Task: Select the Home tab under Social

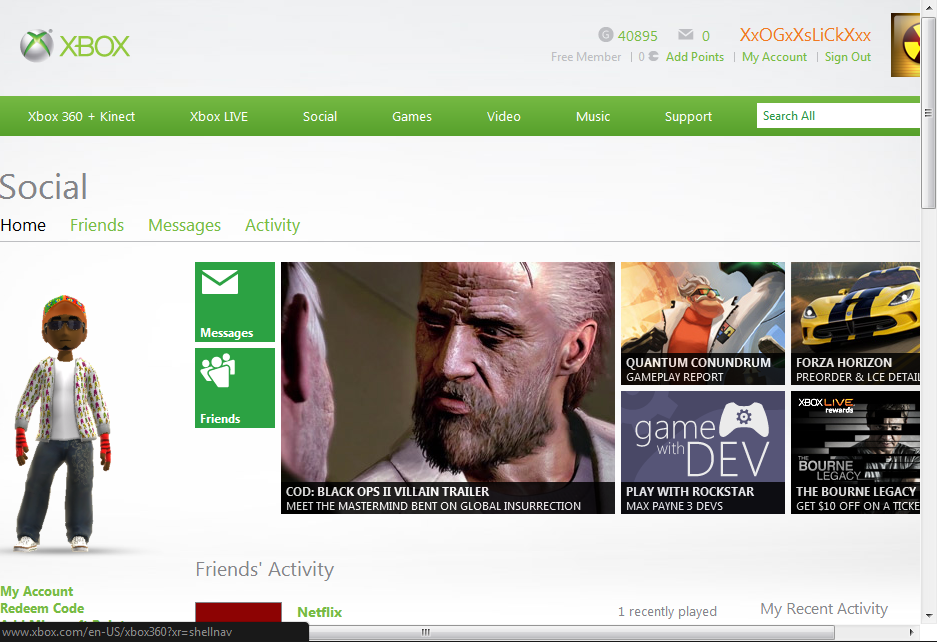Action: click(23, 225)
